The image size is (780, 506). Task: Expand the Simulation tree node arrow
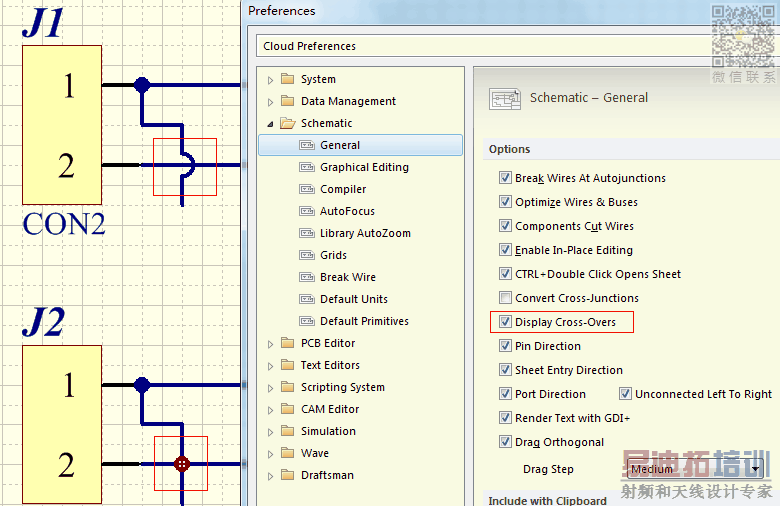point(270,432)
